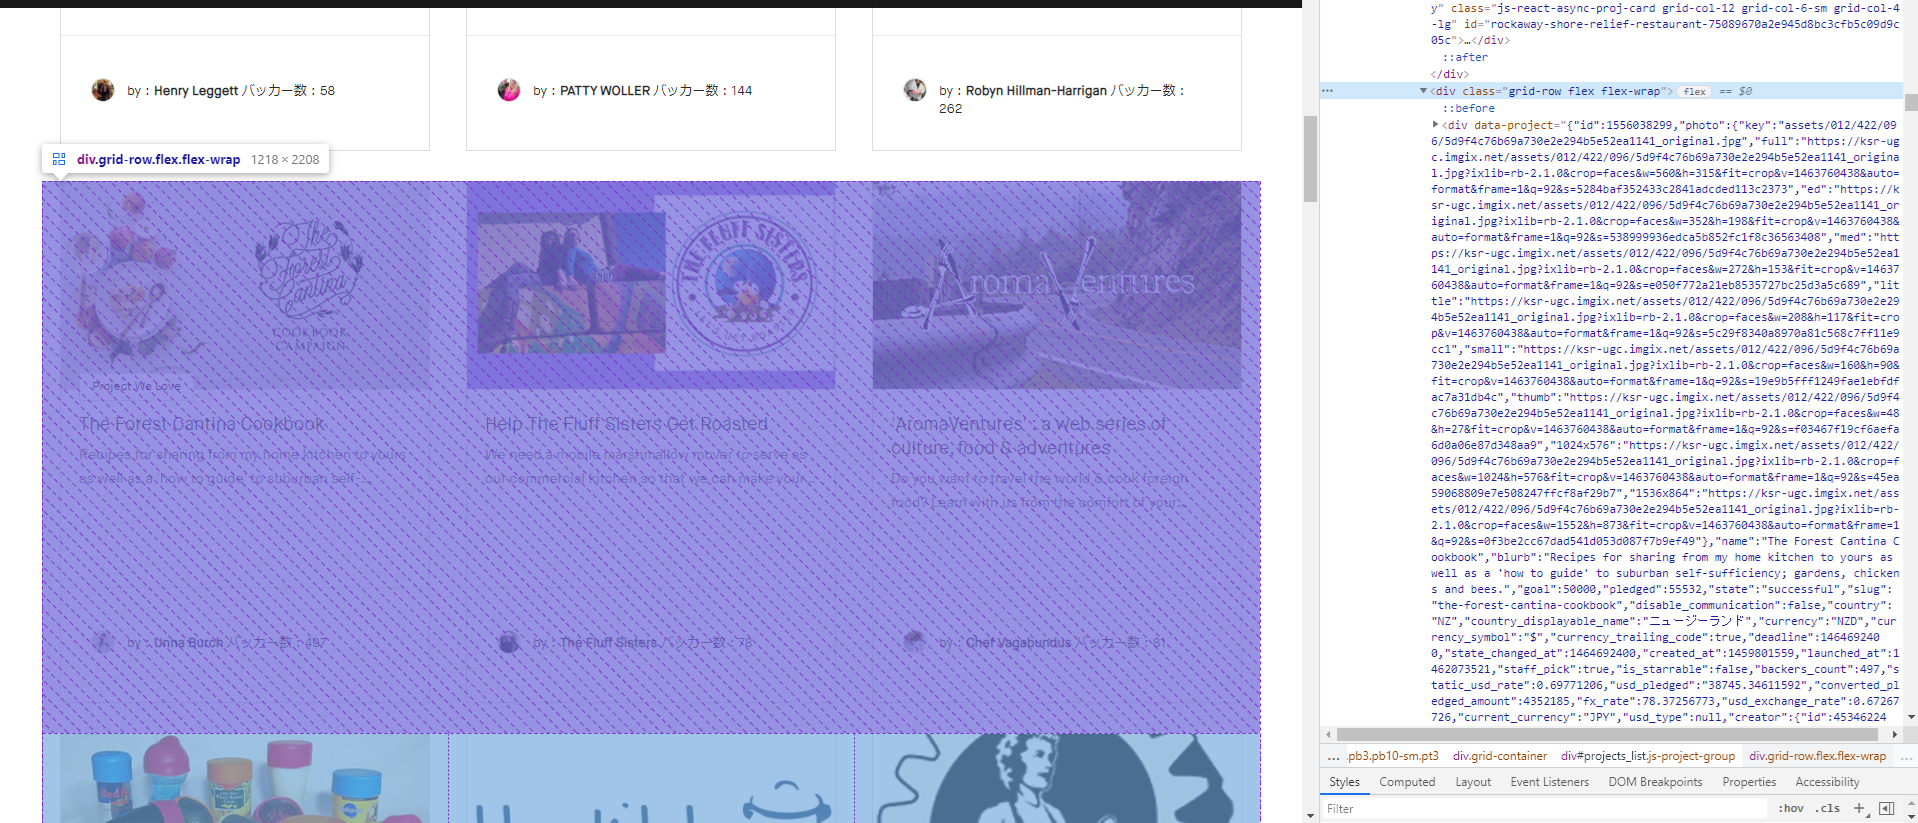Switch to the Computed tab
Screen dimensions: 1918x823
[1407, 782]
